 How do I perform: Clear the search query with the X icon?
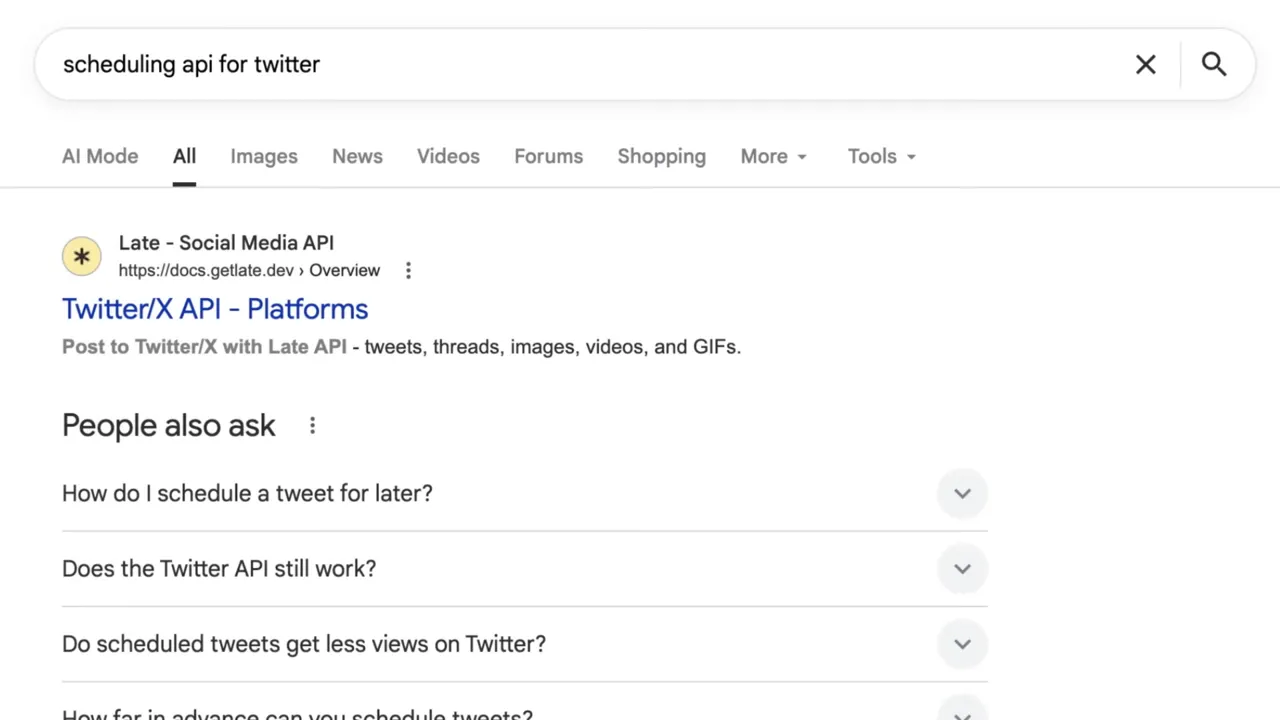[x=1146, y=64]
